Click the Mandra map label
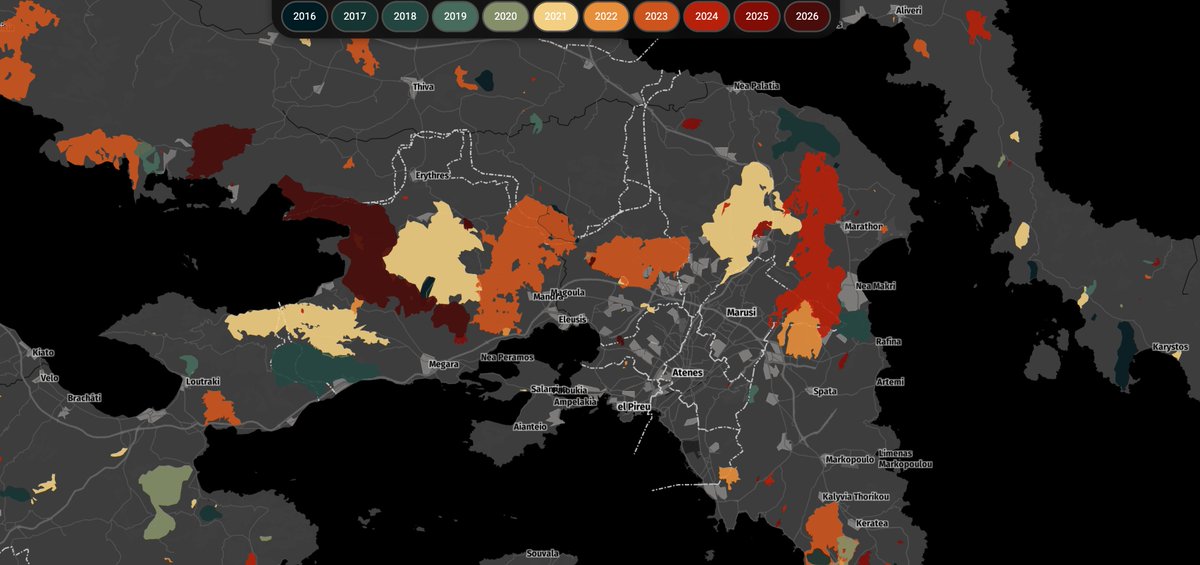Image resolution: width=1200 pixels, height=565 pixels. coord(548,296)
